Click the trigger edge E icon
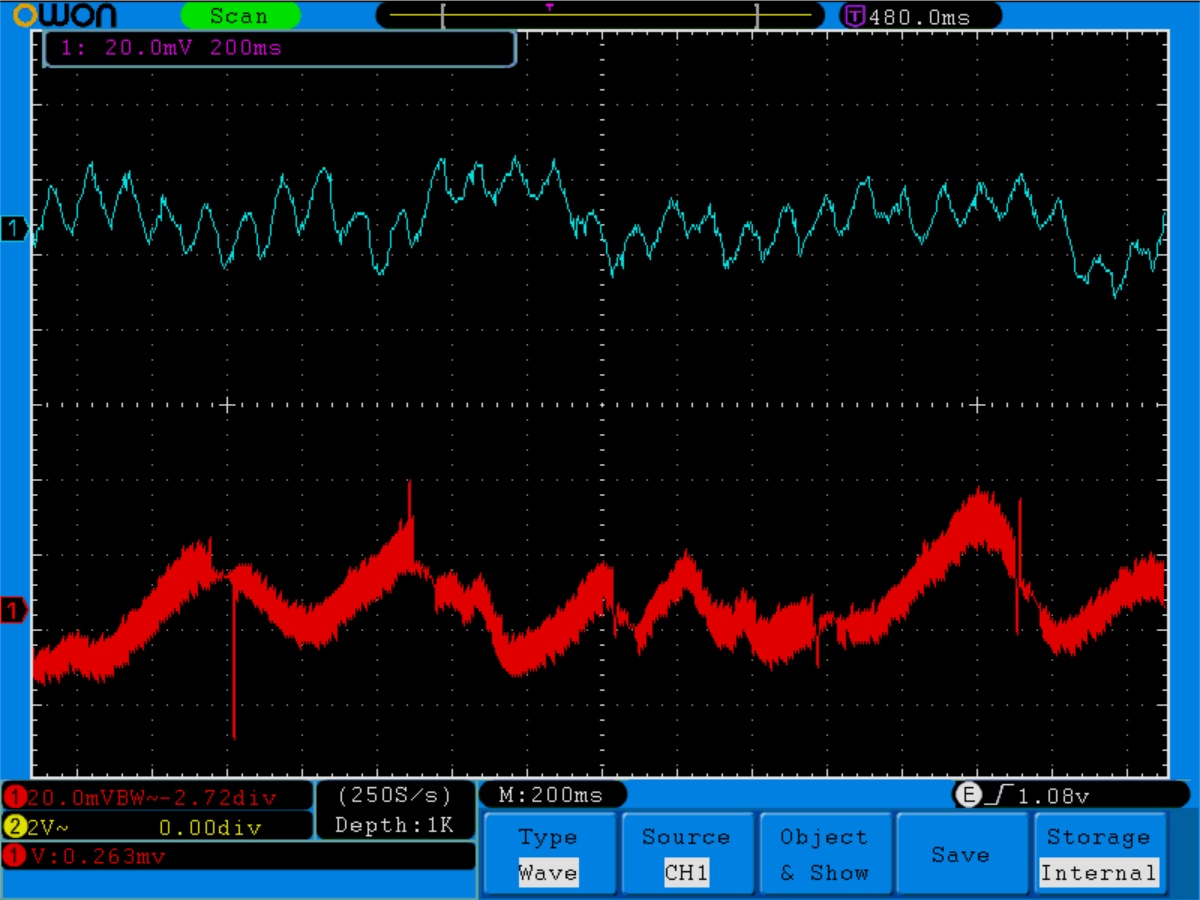1200x900 pixels. 967,795
